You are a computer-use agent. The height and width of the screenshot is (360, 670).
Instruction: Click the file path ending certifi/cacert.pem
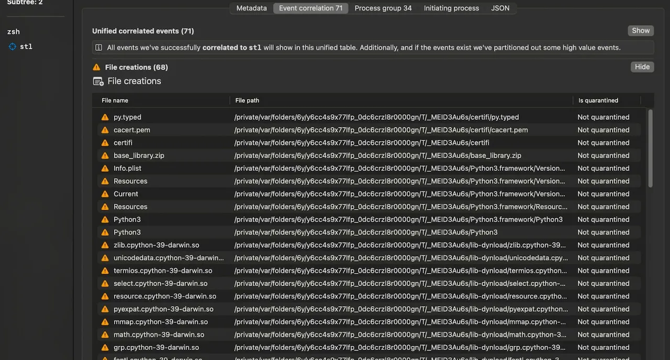coord(381,130)
